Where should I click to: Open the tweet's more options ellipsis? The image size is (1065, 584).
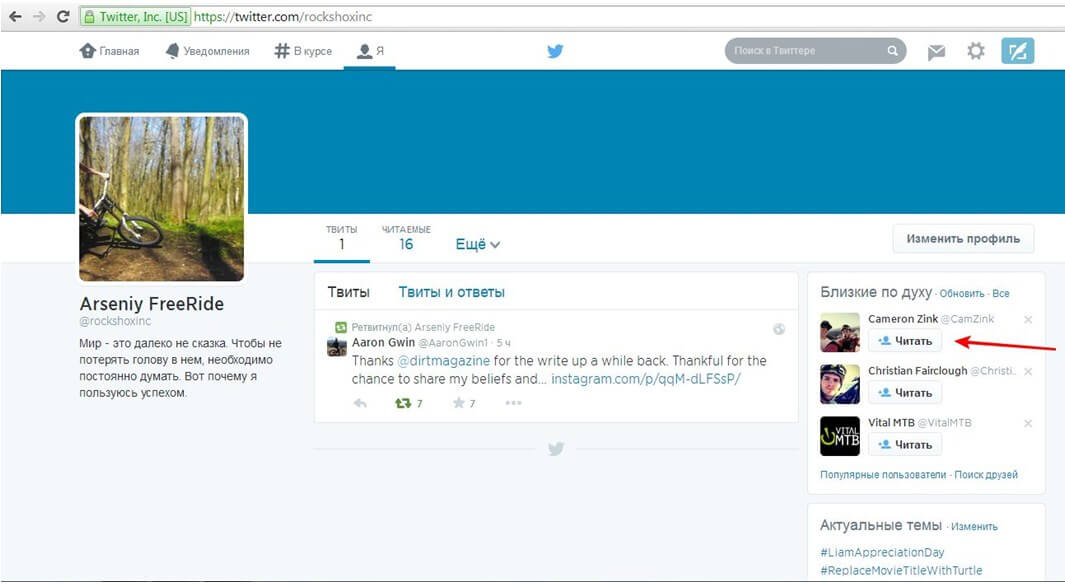pos(513,403)
